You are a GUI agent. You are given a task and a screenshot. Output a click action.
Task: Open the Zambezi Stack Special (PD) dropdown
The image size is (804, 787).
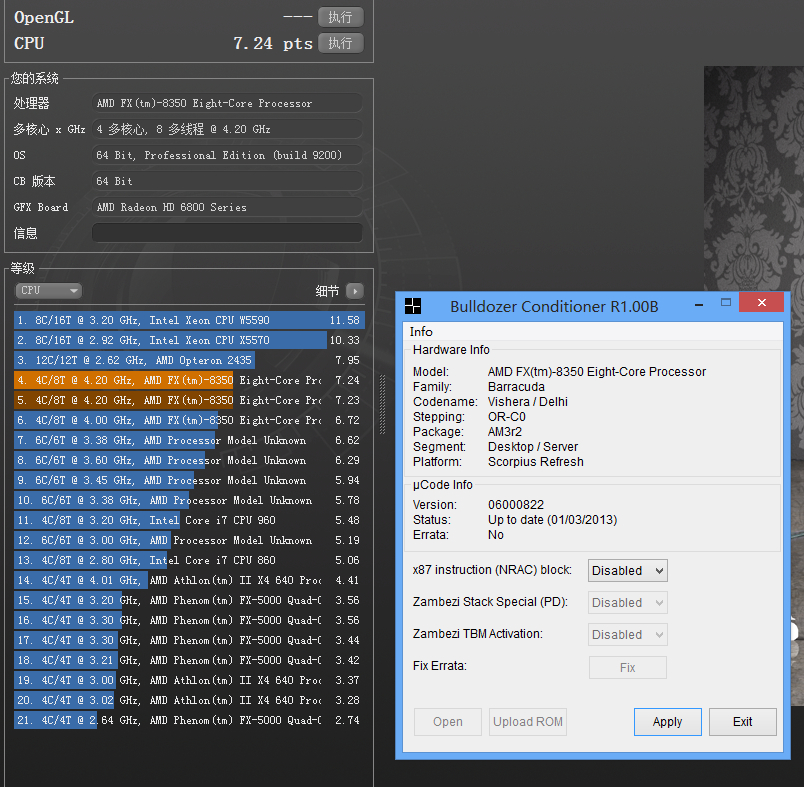click(628, 602)
